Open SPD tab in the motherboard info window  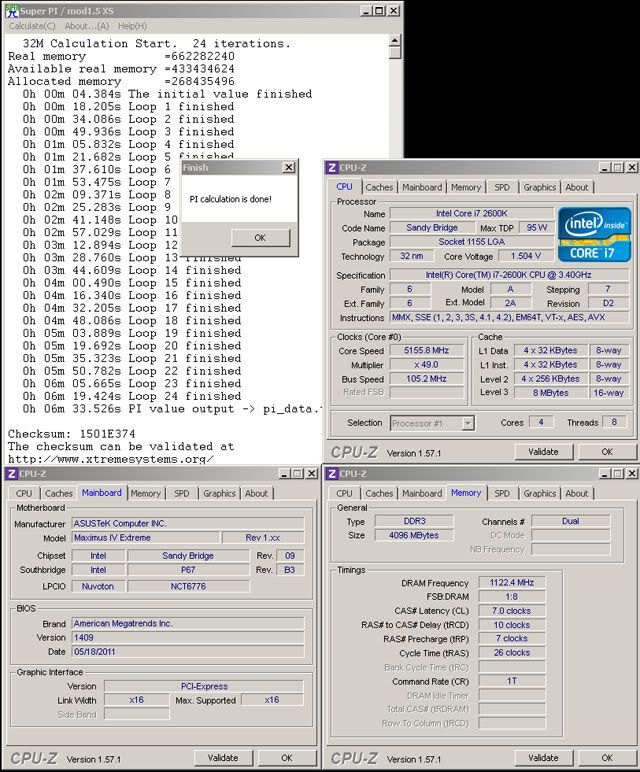click(x=181, y=493)
